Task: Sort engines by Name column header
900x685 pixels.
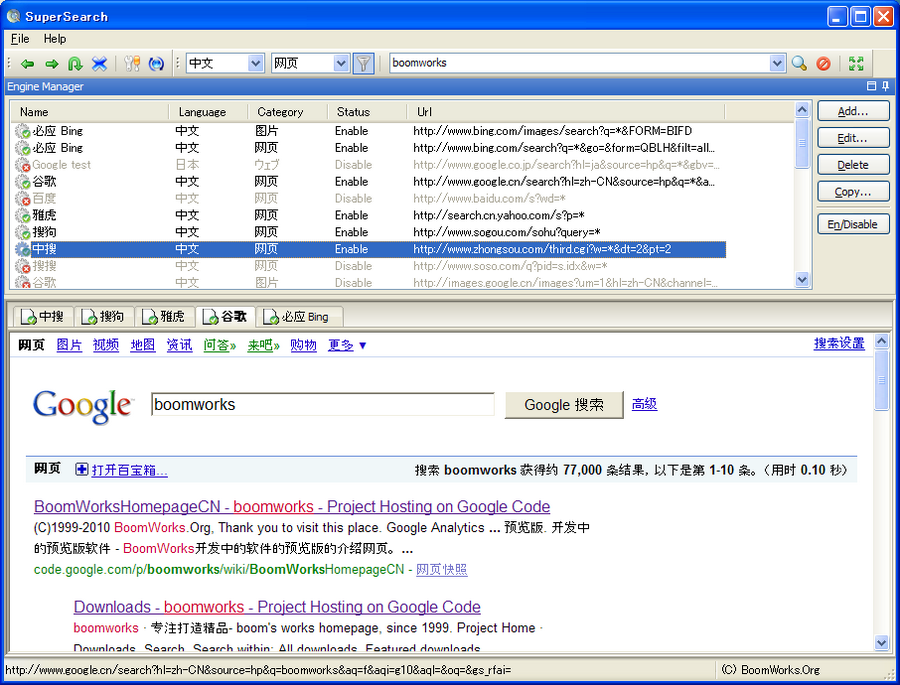Action: 90,112
